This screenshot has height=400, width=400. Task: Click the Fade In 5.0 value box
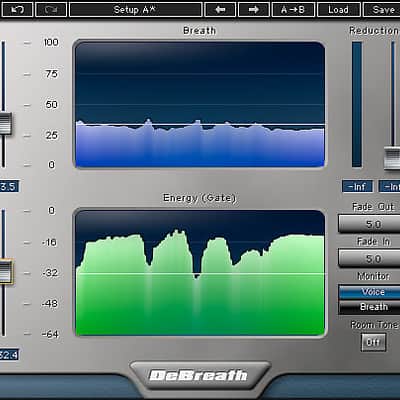coord(369,258)
